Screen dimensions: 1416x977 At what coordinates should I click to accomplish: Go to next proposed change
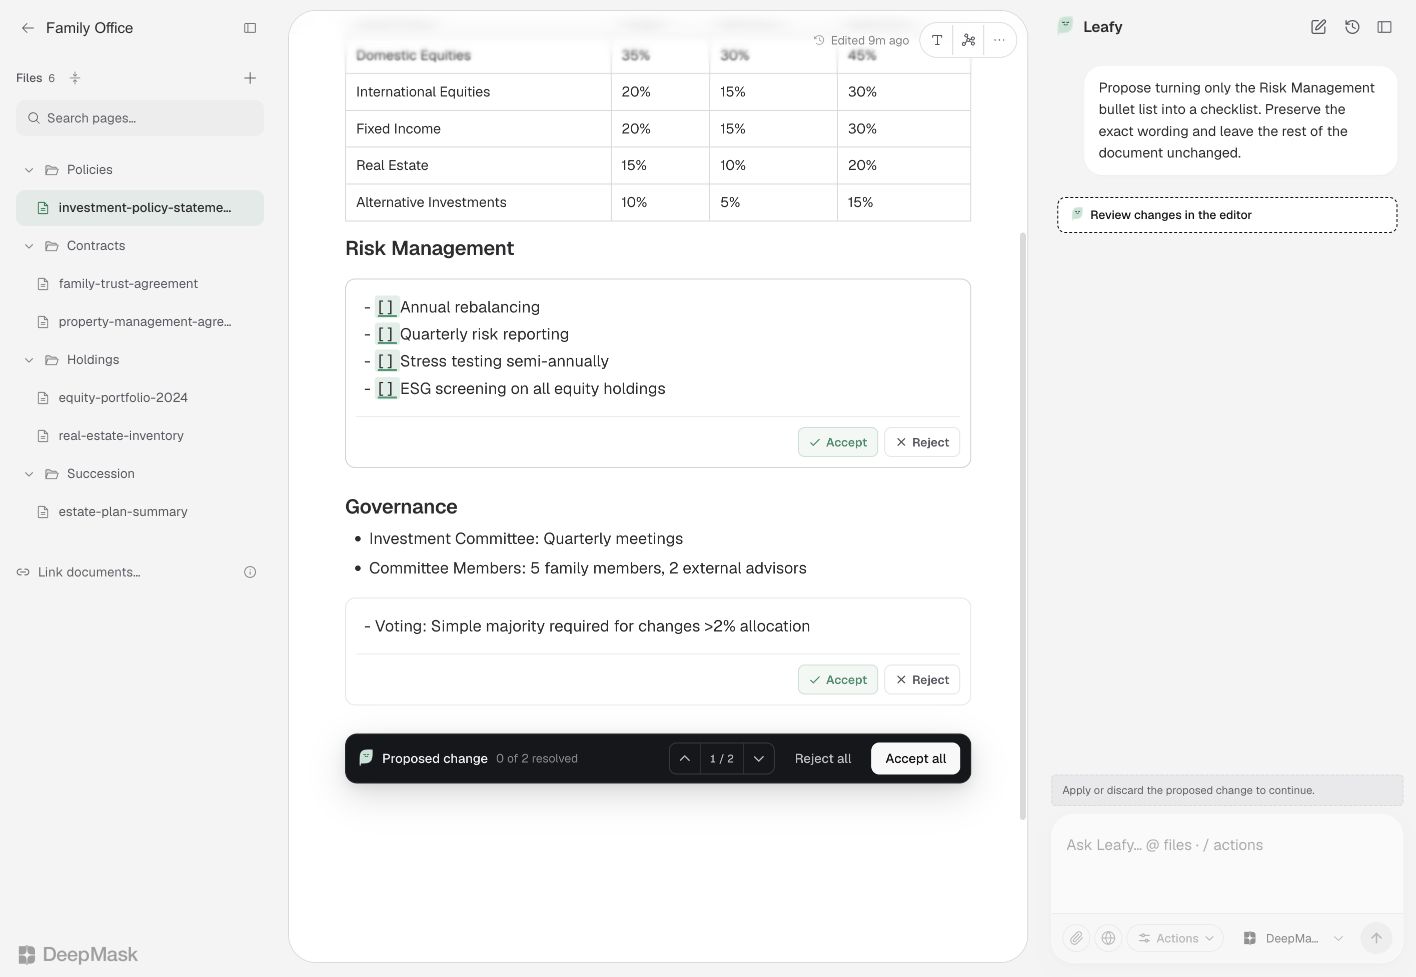pyautogui.click(x=759, y=759)
